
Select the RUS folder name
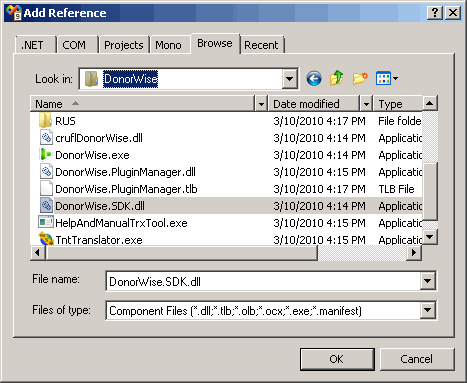(x=65, y=121)
